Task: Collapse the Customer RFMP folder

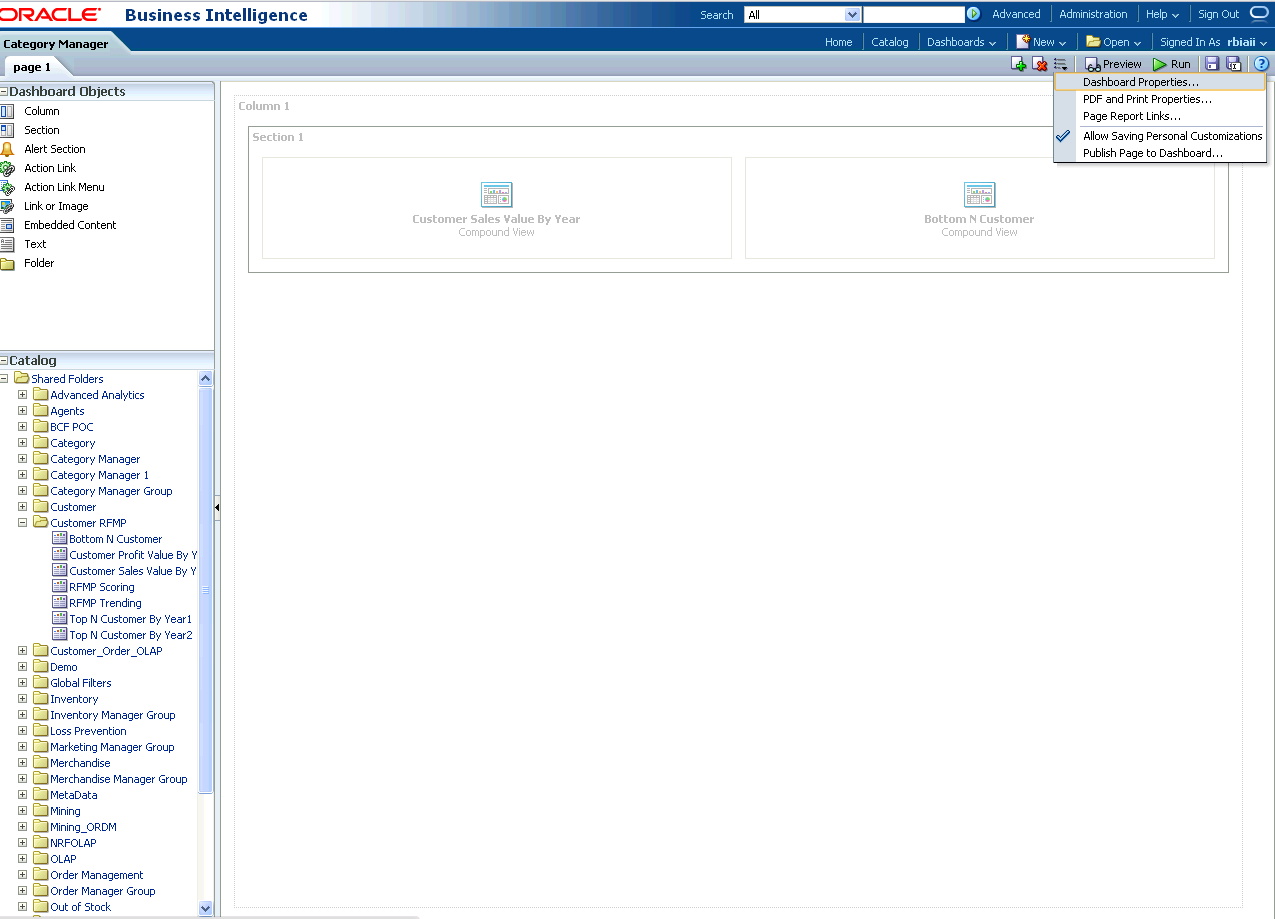Action: 22,523
